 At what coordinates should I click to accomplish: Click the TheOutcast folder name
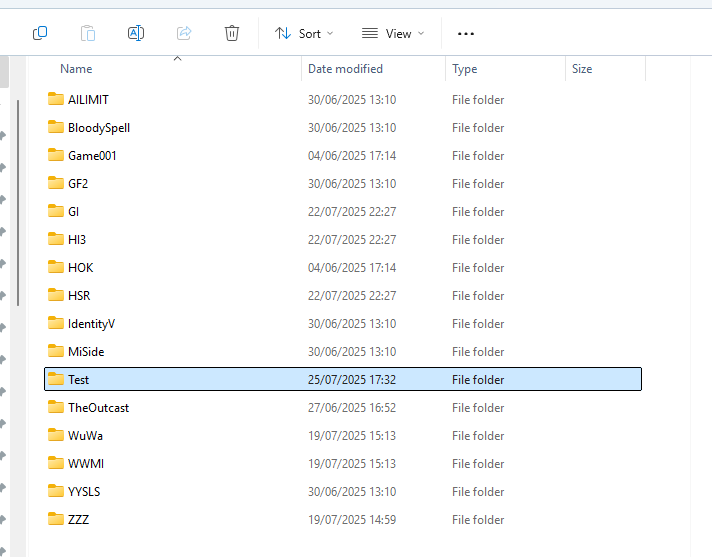click(x=99, y=408)
